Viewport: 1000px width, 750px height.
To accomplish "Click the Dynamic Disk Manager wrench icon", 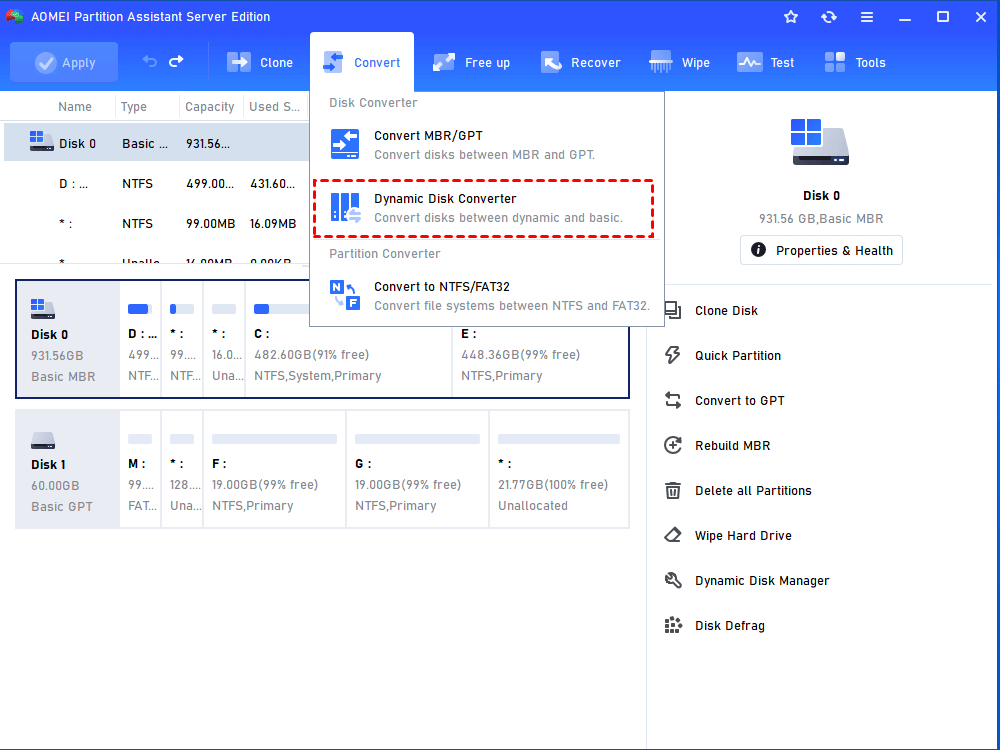I will tap(672, 580).
